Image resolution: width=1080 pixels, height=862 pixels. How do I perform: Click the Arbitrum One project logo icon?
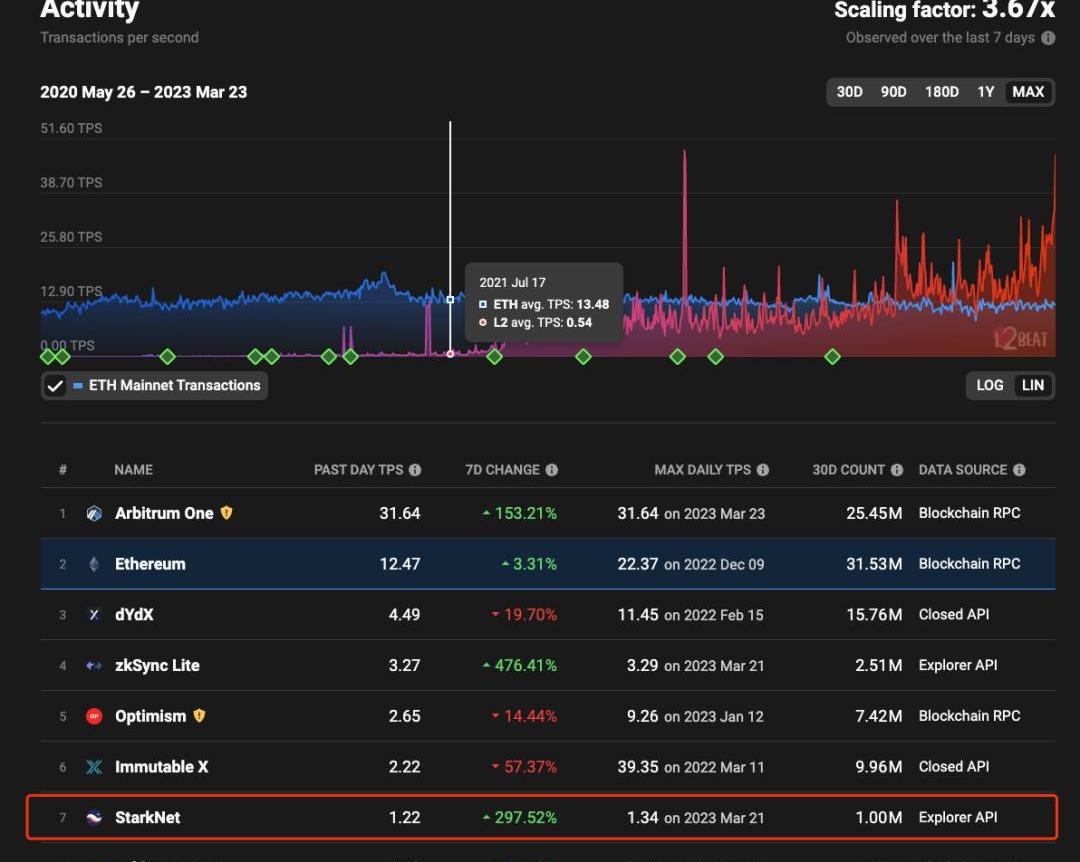coord(94,514)
